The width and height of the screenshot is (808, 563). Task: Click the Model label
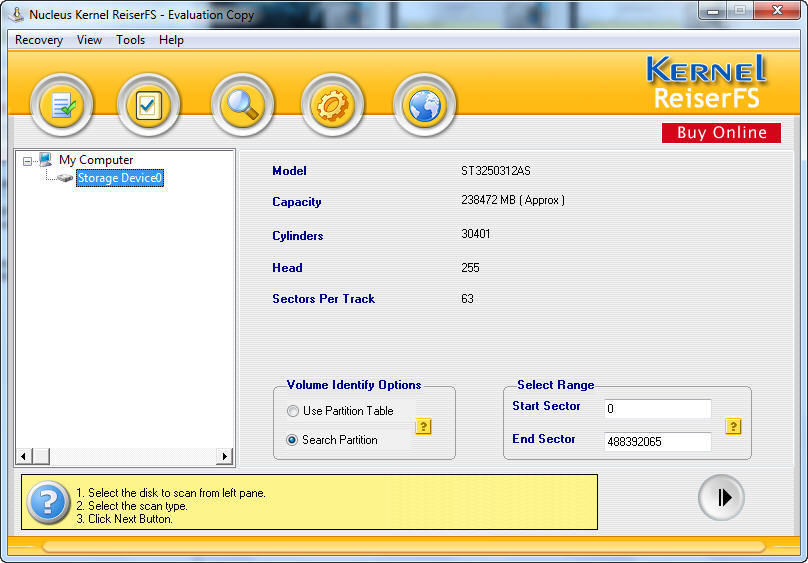coord(289,171)
